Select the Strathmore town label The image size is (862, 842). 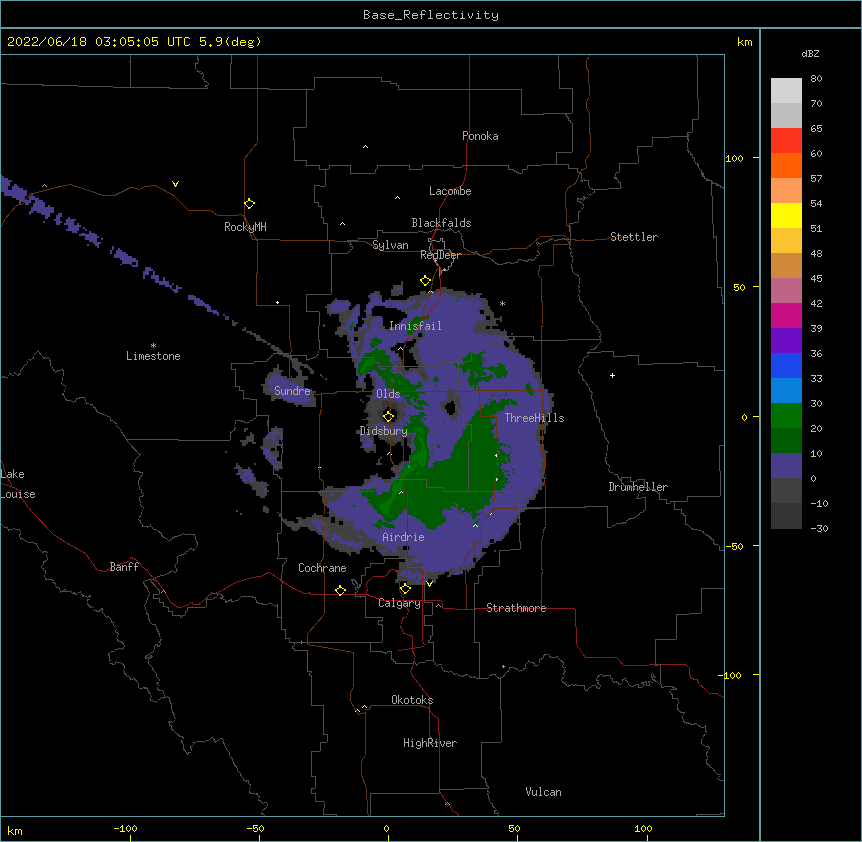point(516,608)
